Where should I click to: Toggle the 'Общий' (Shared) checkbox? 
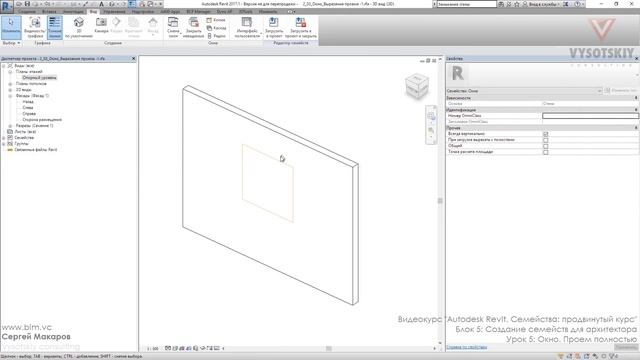tap(545, 146)
